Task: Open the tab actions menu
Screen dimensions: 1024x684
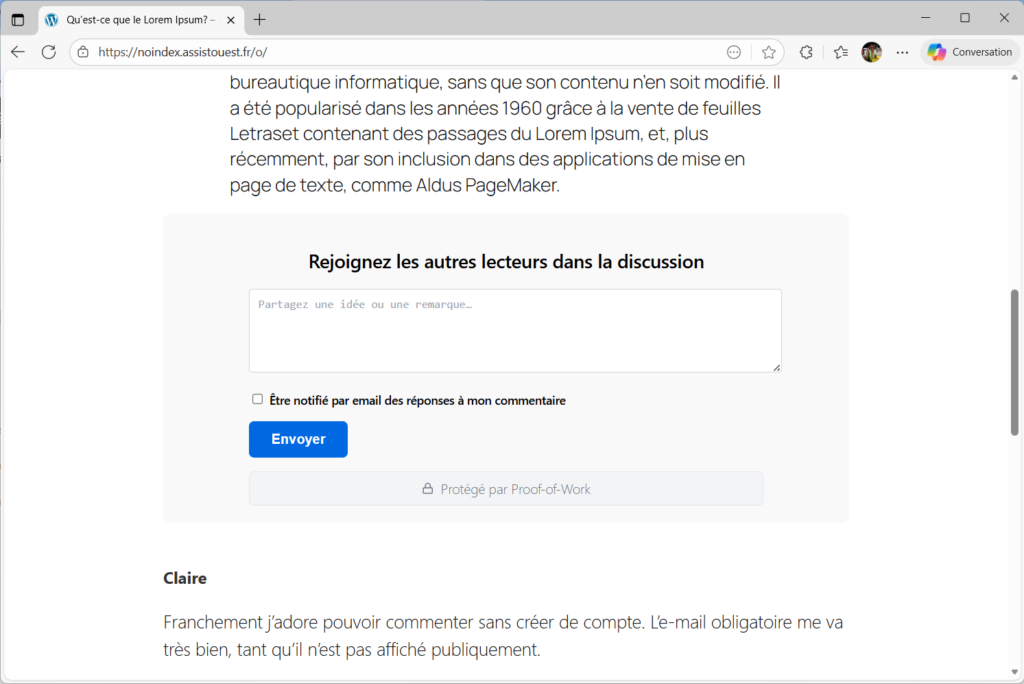Action: pyautogui.click(x=17, y=19)
